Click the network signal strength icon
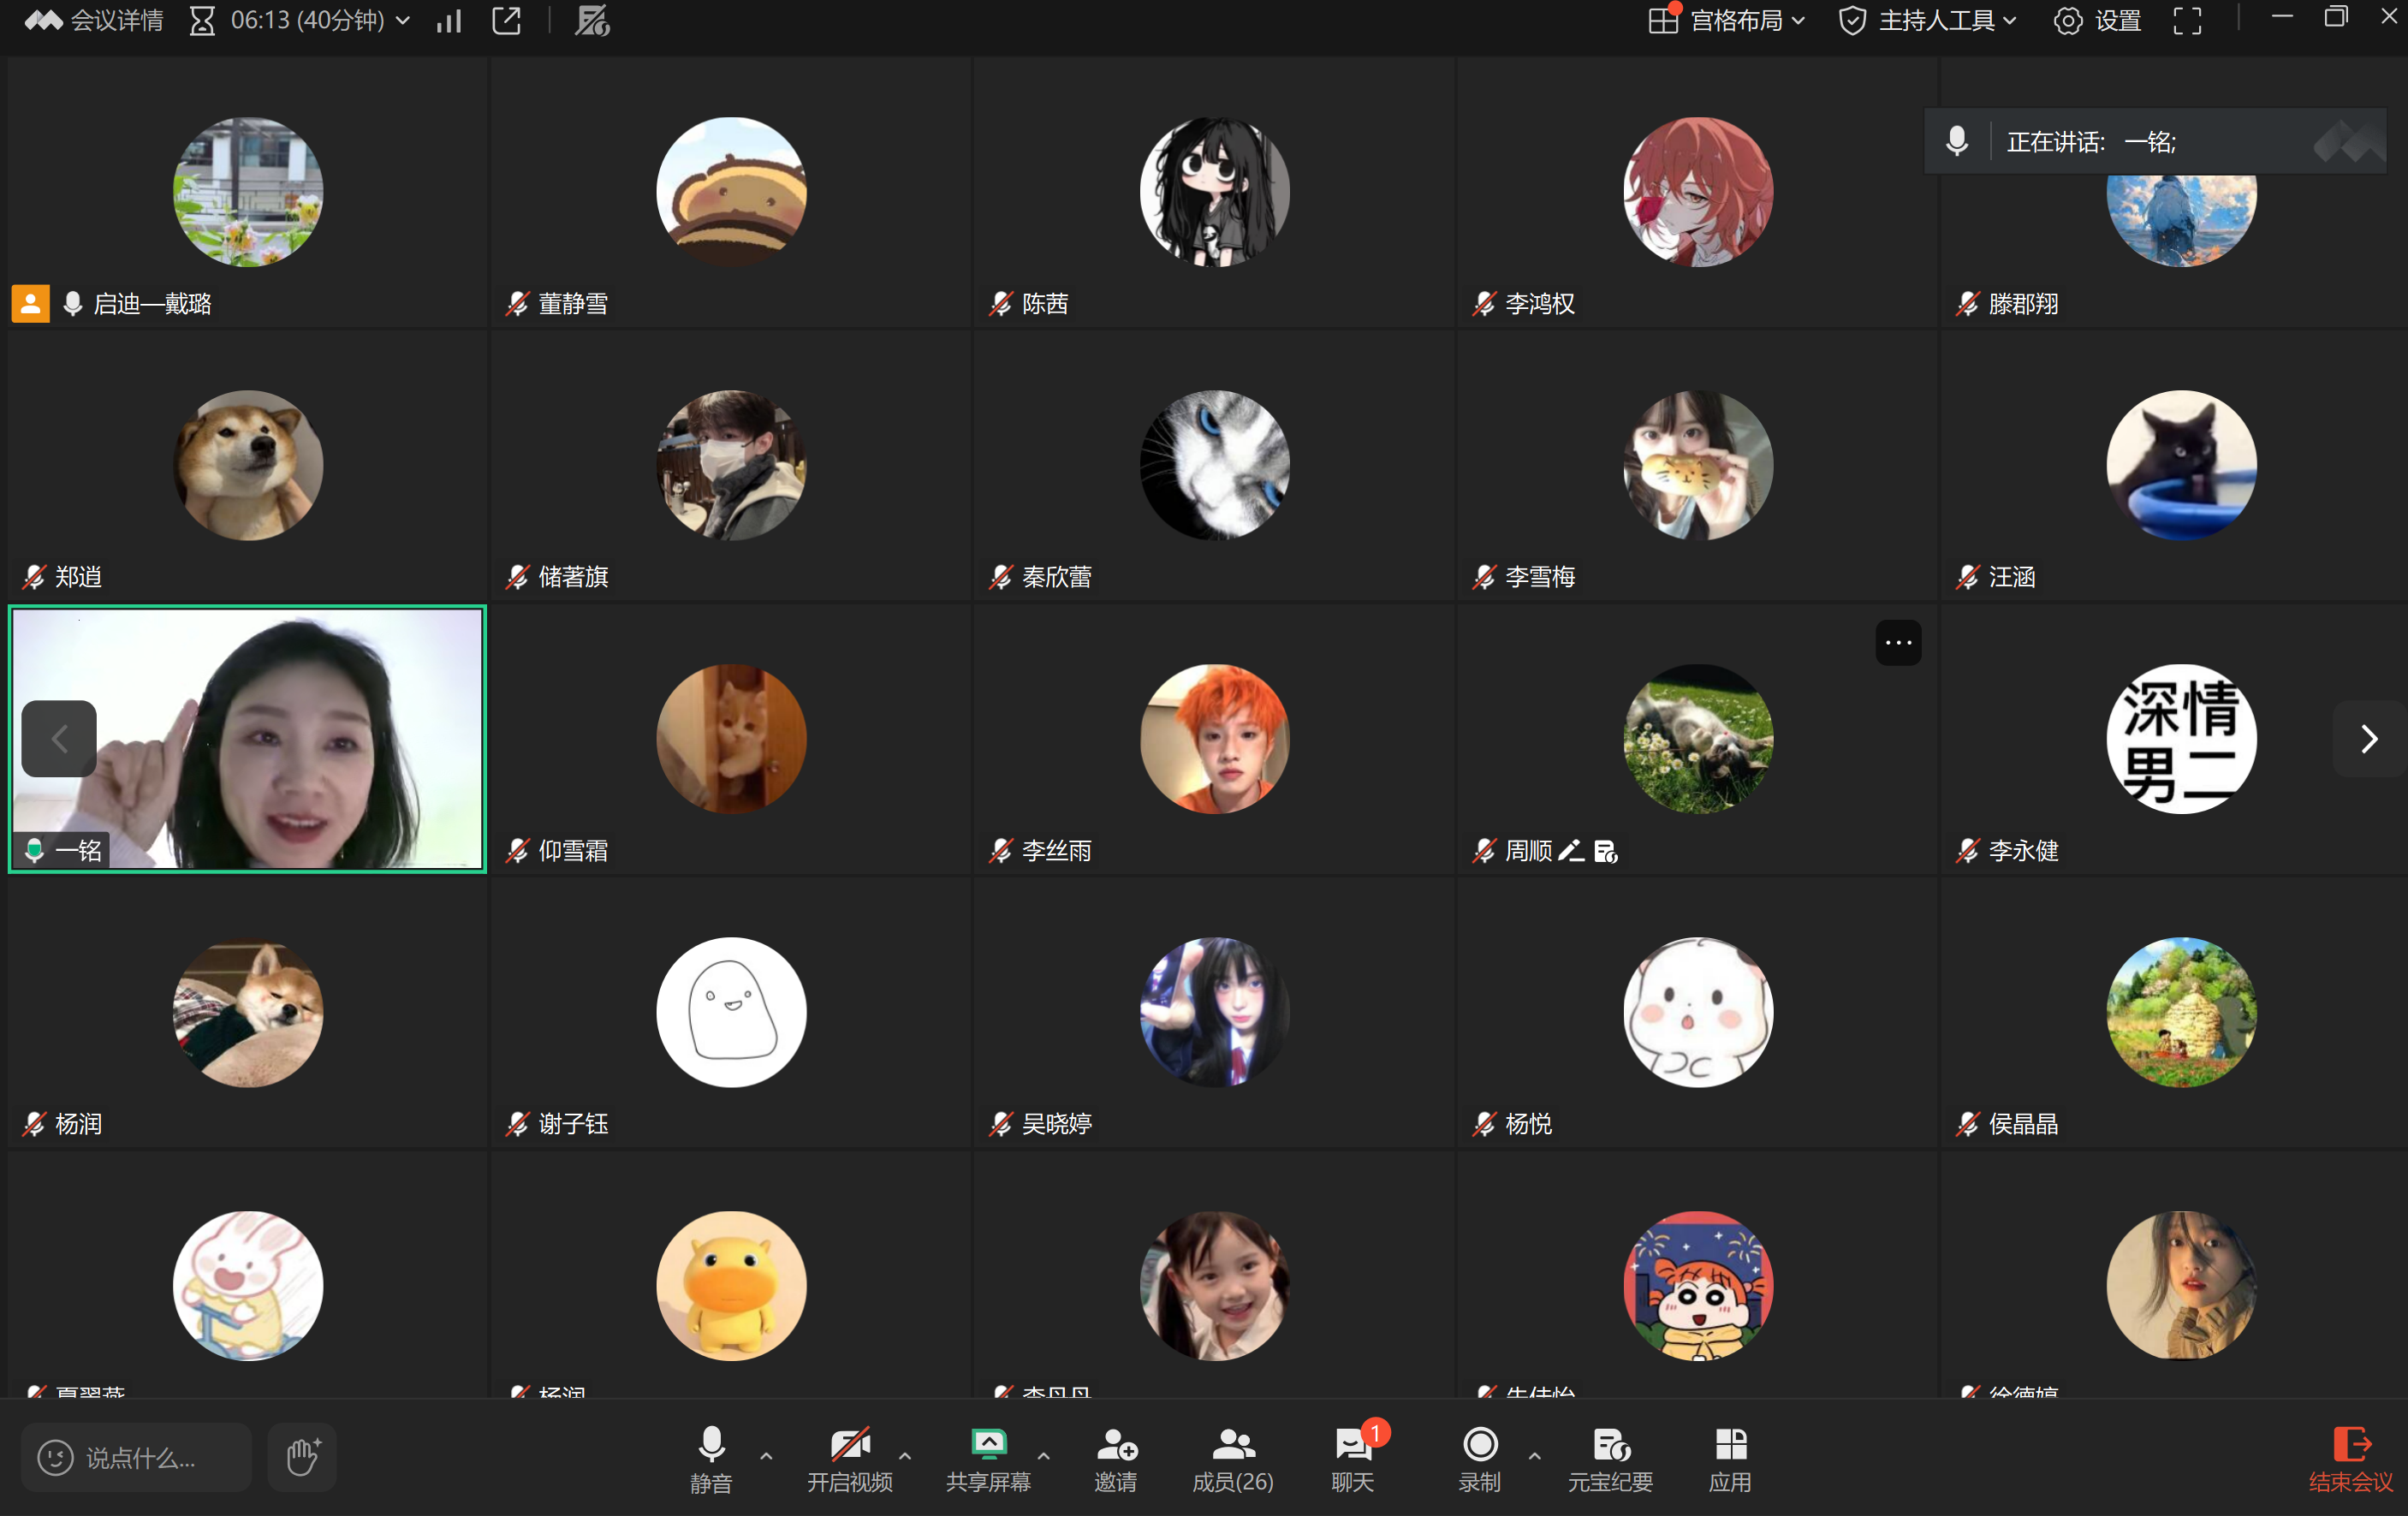 (x=449, y=21)
